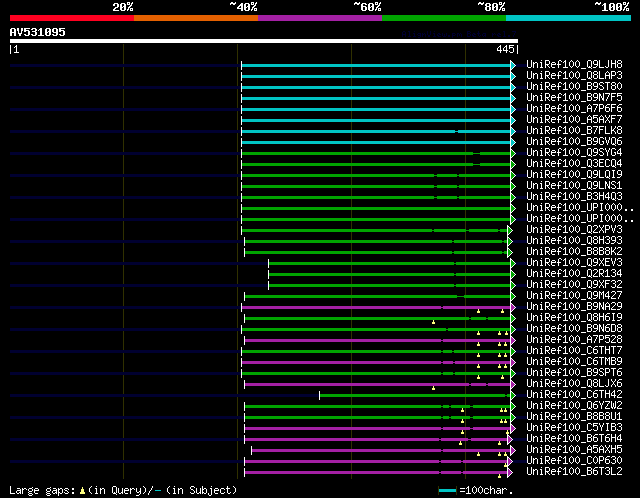Select the UniRef100_C5YIB3 label
Image resolution: width=640 pixels, height=498 pixels.
tap(574, 428)
